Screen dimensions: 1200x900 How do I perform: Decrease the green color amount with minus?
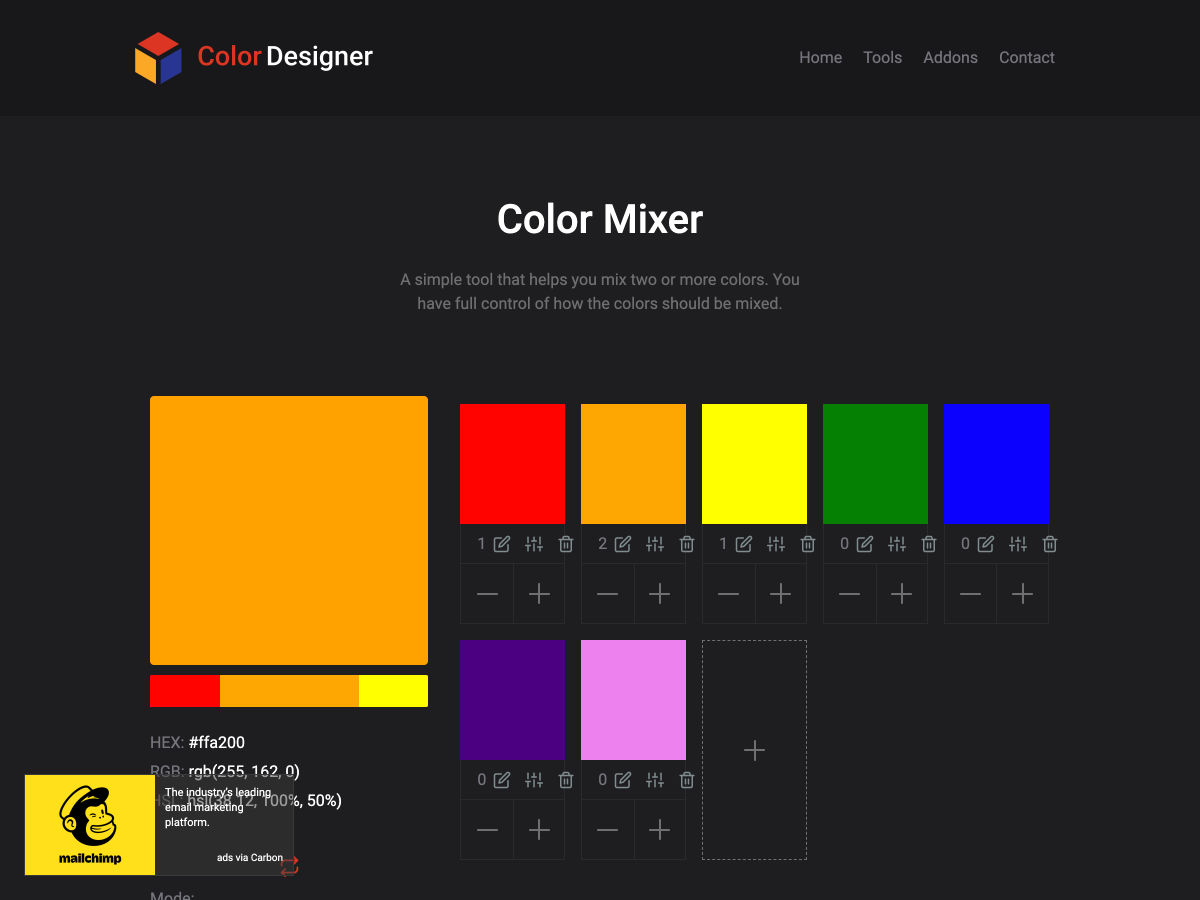(x=850, y=594)
